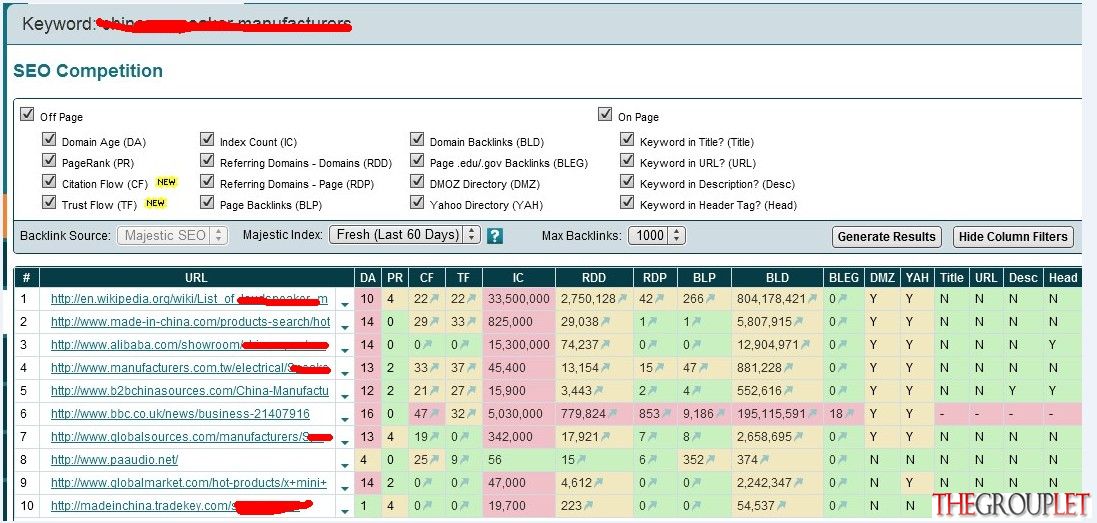Viewport: 1097px width, 523px height.
Task: Click BLP arrow next to 266
Action: pos(712,299)
